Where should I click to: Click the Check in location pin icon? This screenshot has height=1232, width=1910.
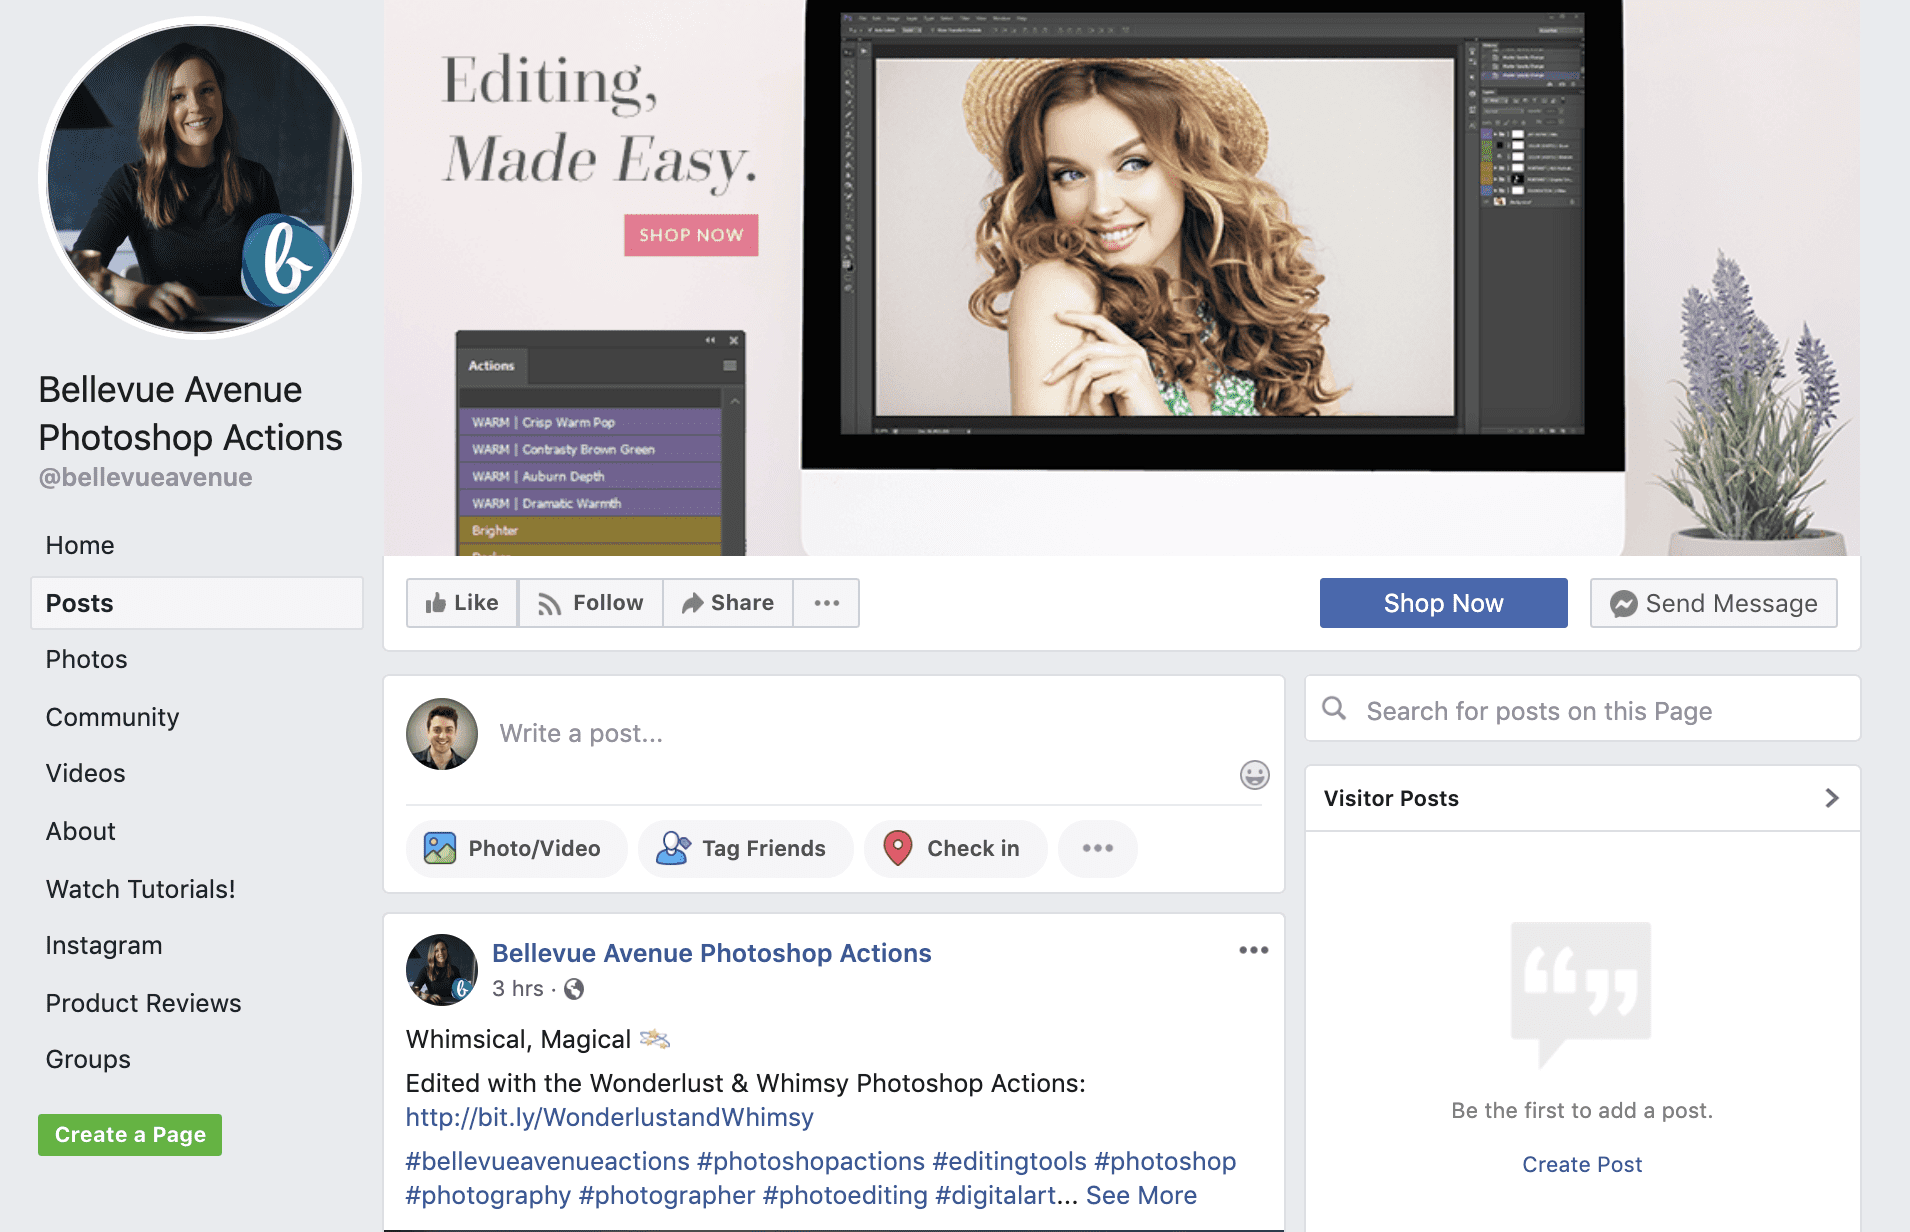point(898,849)
